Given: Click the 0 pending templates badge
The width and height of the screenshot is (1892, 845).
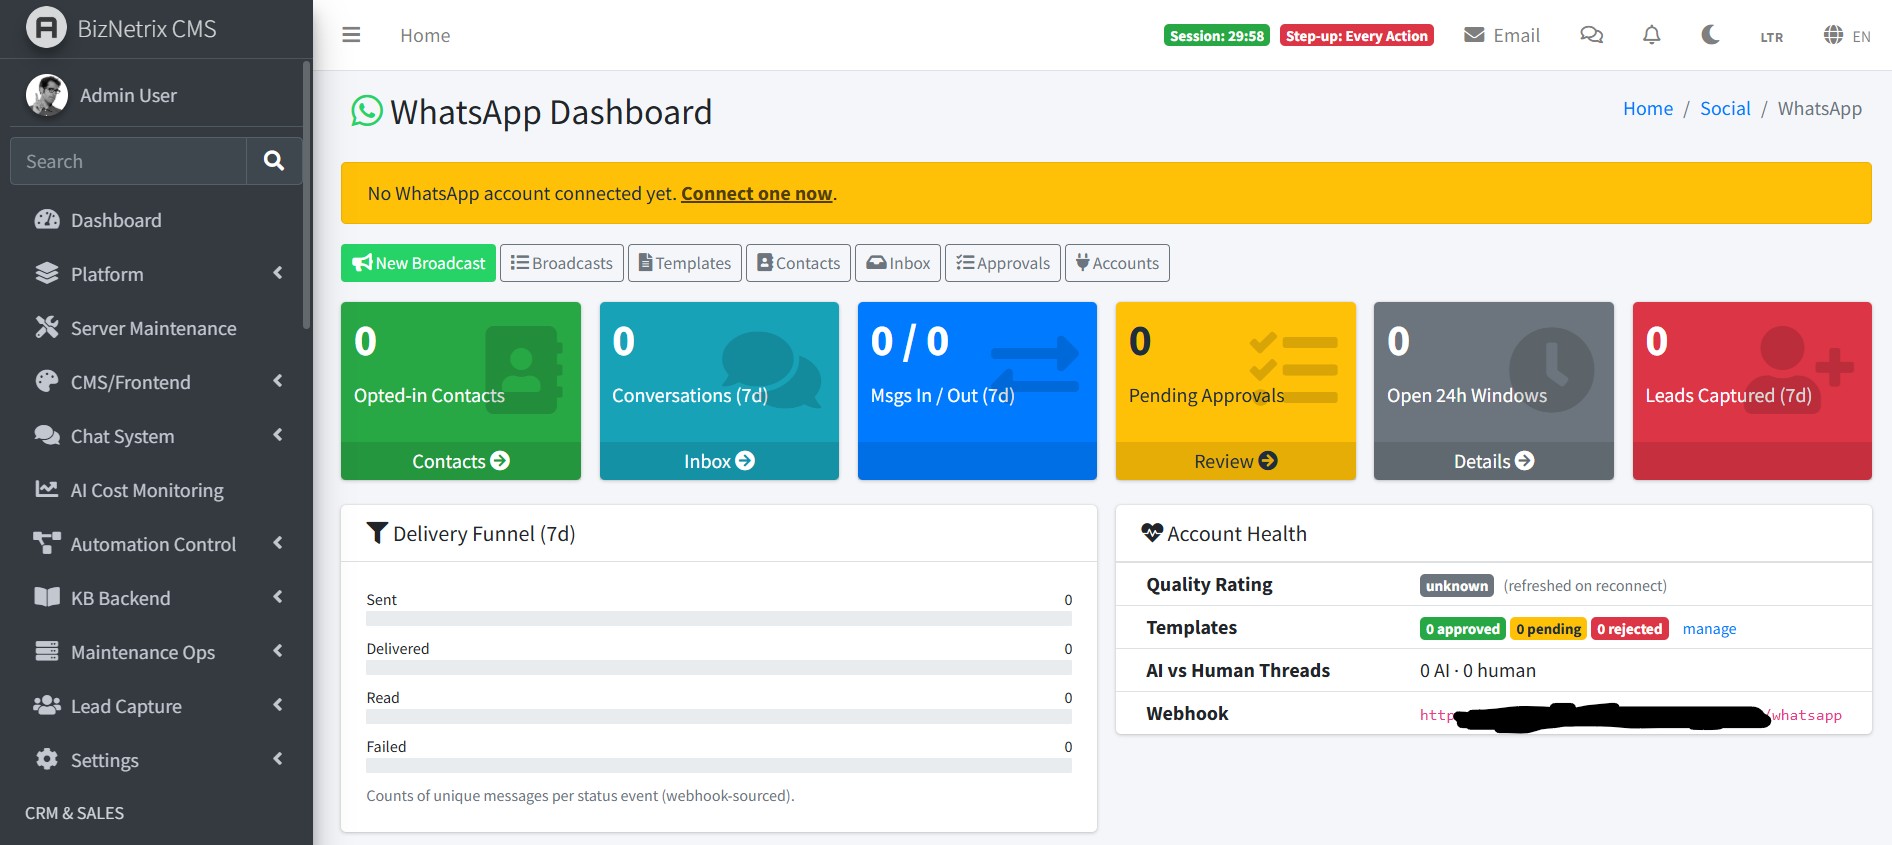Looking at the screenshot, I should pyautogui.click(x=1548, y=629).
